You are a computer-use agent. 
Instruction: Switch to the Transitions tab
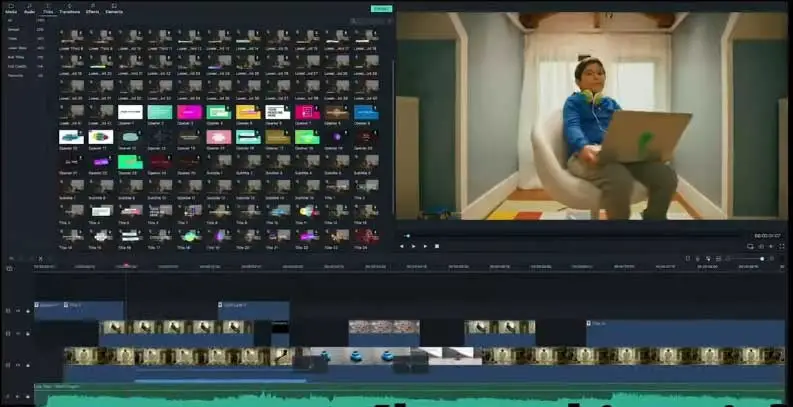(70, 9)
